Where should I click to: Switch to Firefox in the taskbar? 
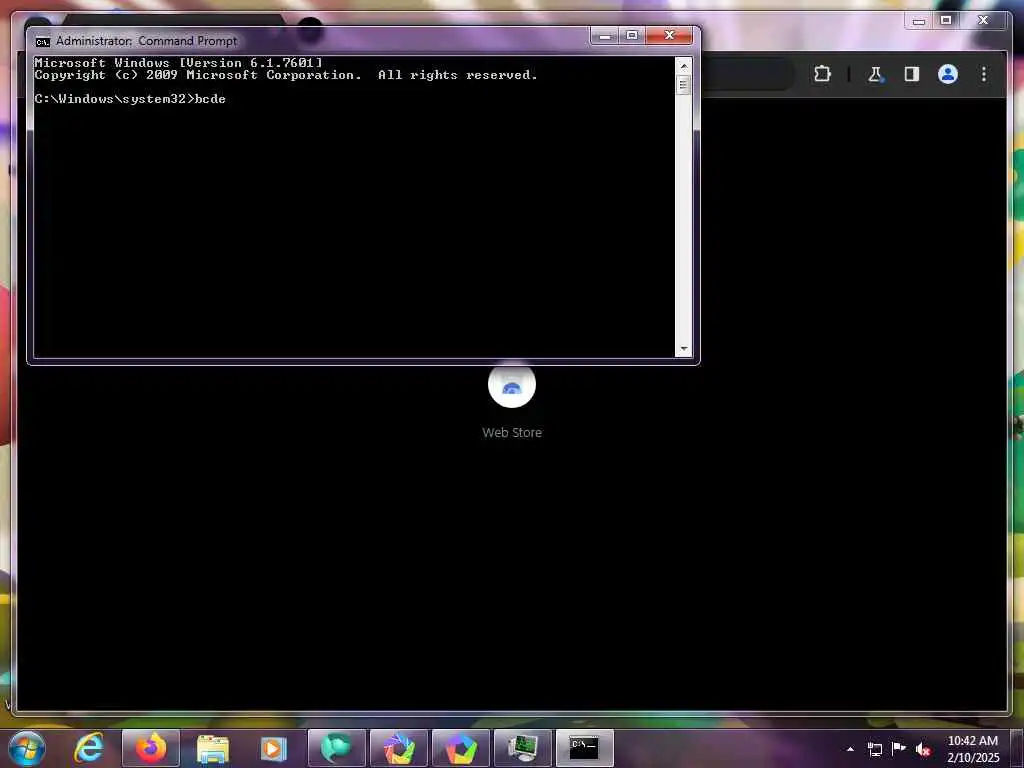pos(151,748)
